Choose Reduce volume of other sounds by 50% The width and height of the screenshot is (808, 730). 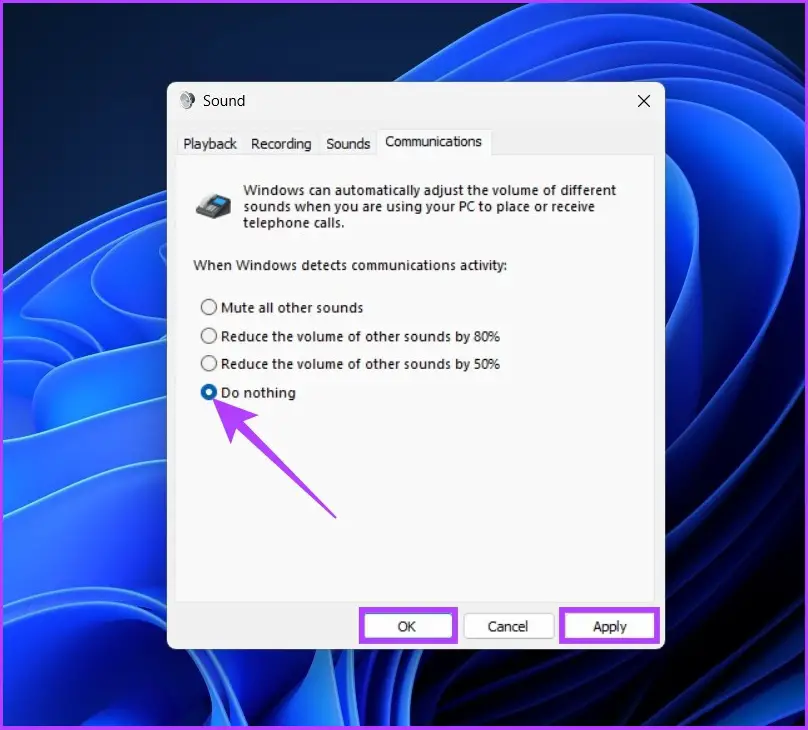(209, 364)
